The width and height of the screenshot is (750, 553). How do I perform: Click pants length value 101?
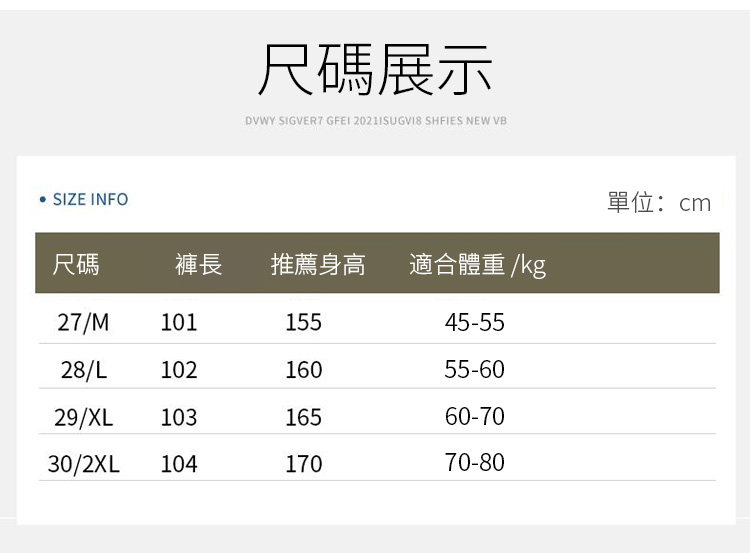[179, 323]
